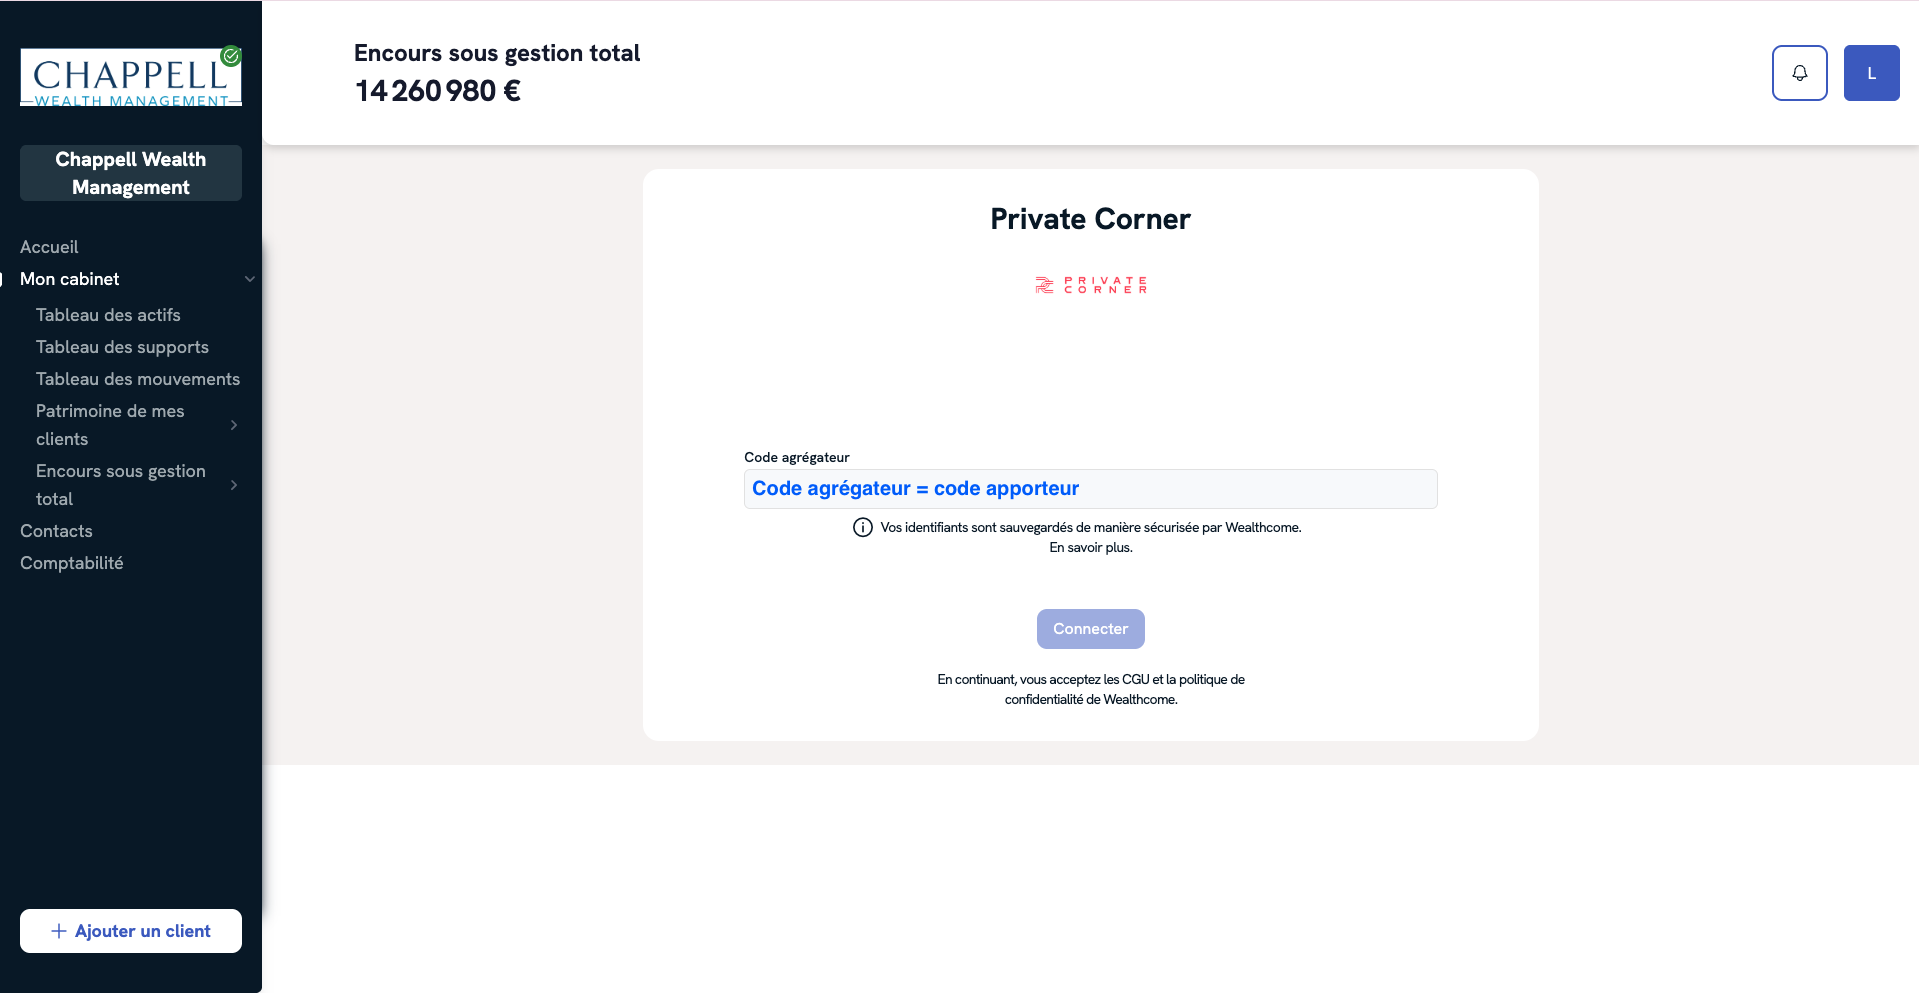1919x993 pixels.
Task: Navigate to Contacts
Action: pyautogui.click(x=56, y=531)
